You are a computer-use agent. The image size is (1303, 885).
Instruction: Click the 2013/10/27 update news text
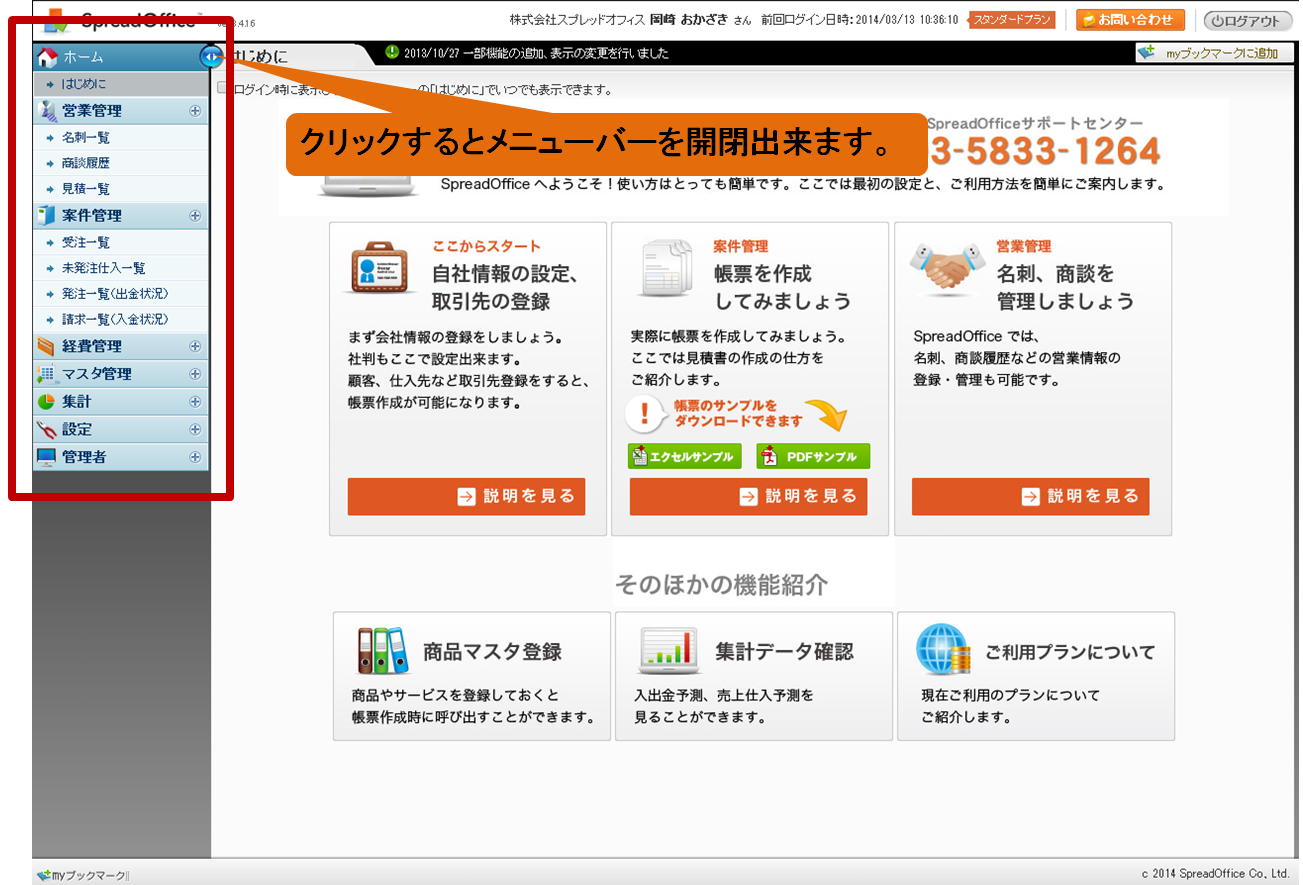tap(536, 53)
